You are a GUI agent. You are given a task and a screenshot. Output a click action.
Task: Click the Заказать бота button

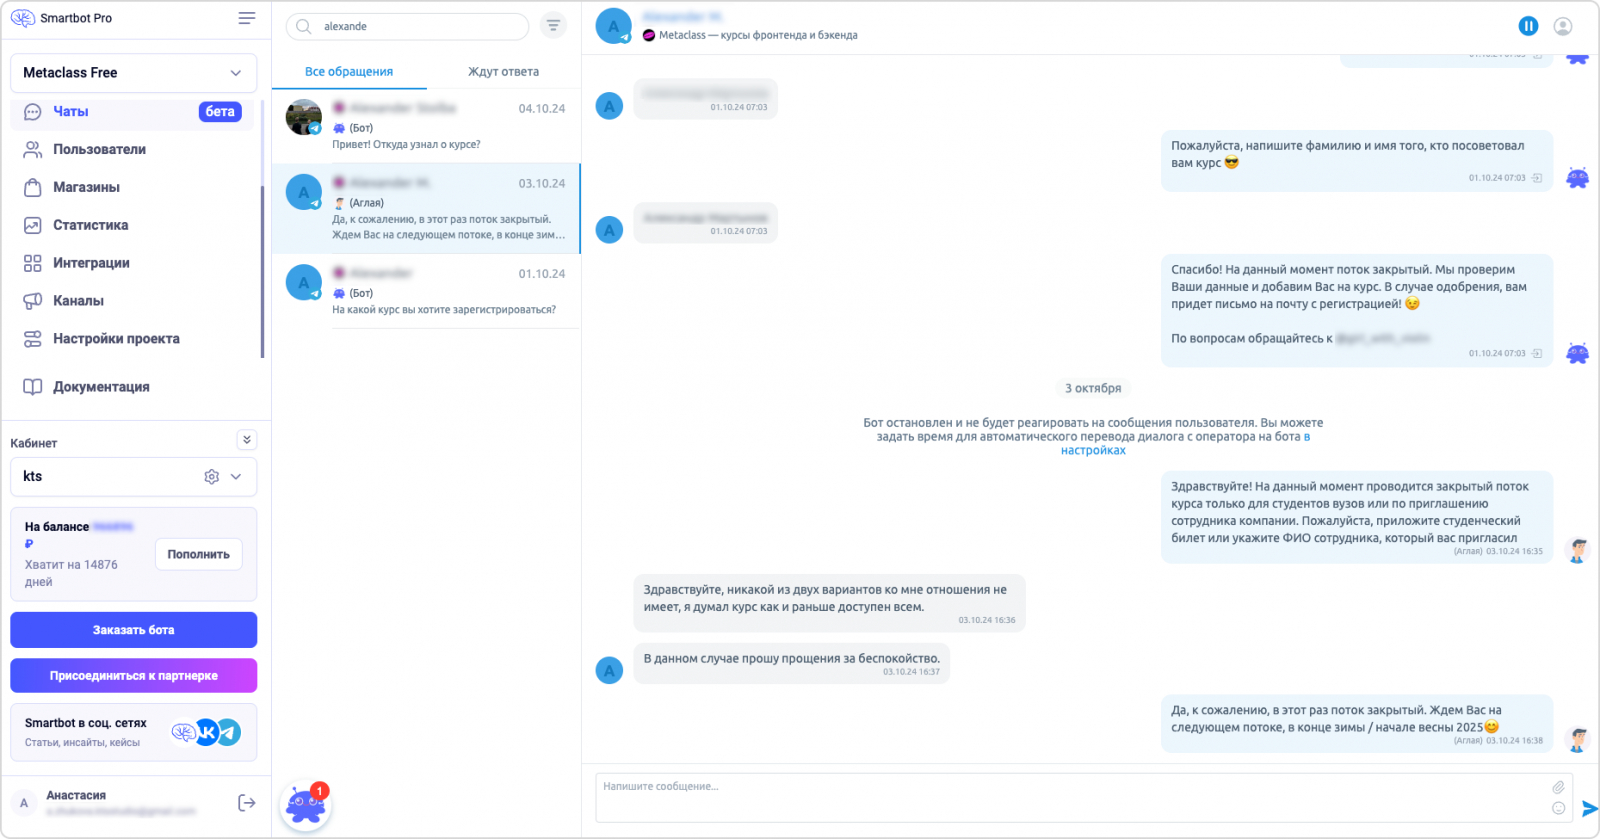coord(134,630)
